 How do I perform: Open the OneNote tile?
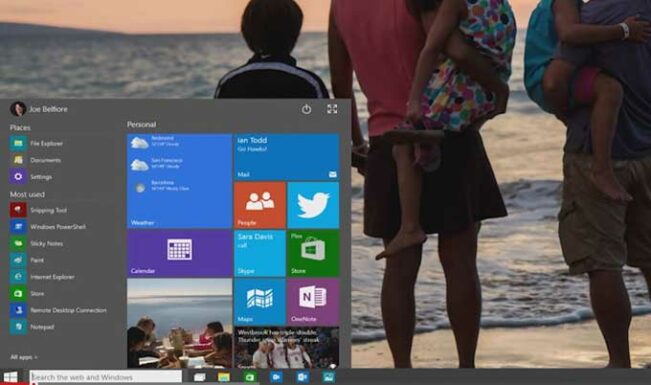[x=313, y=302]
